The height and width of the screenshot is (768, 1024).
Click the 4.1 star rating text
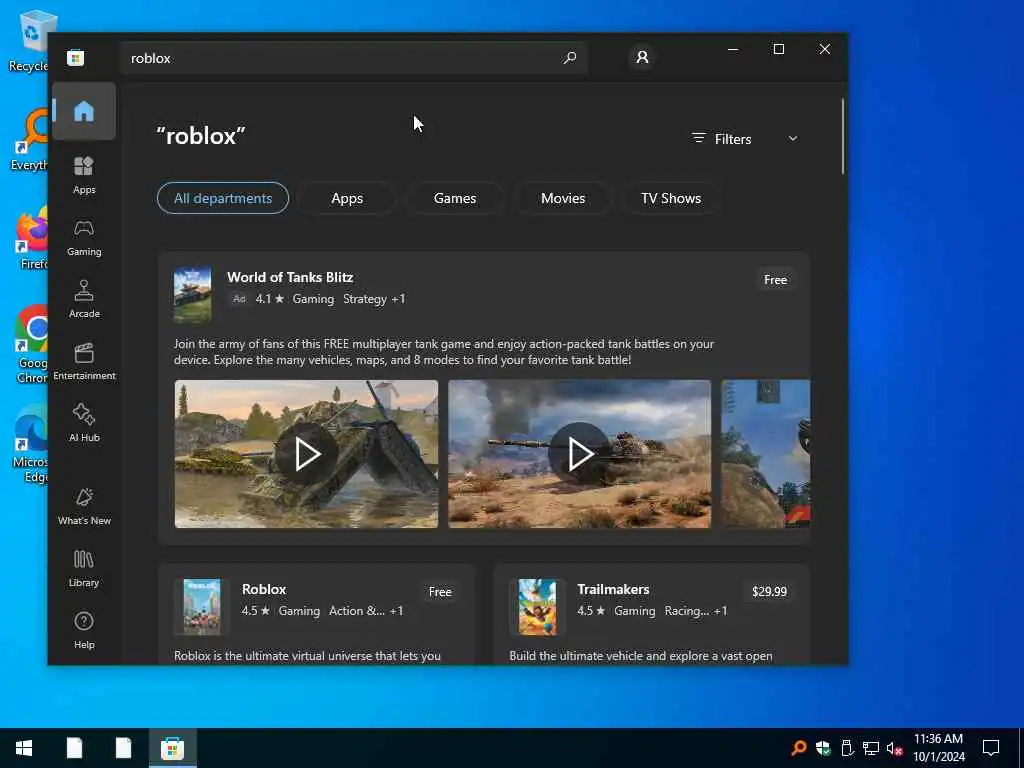pyautogui.click(x=270, y=298)
